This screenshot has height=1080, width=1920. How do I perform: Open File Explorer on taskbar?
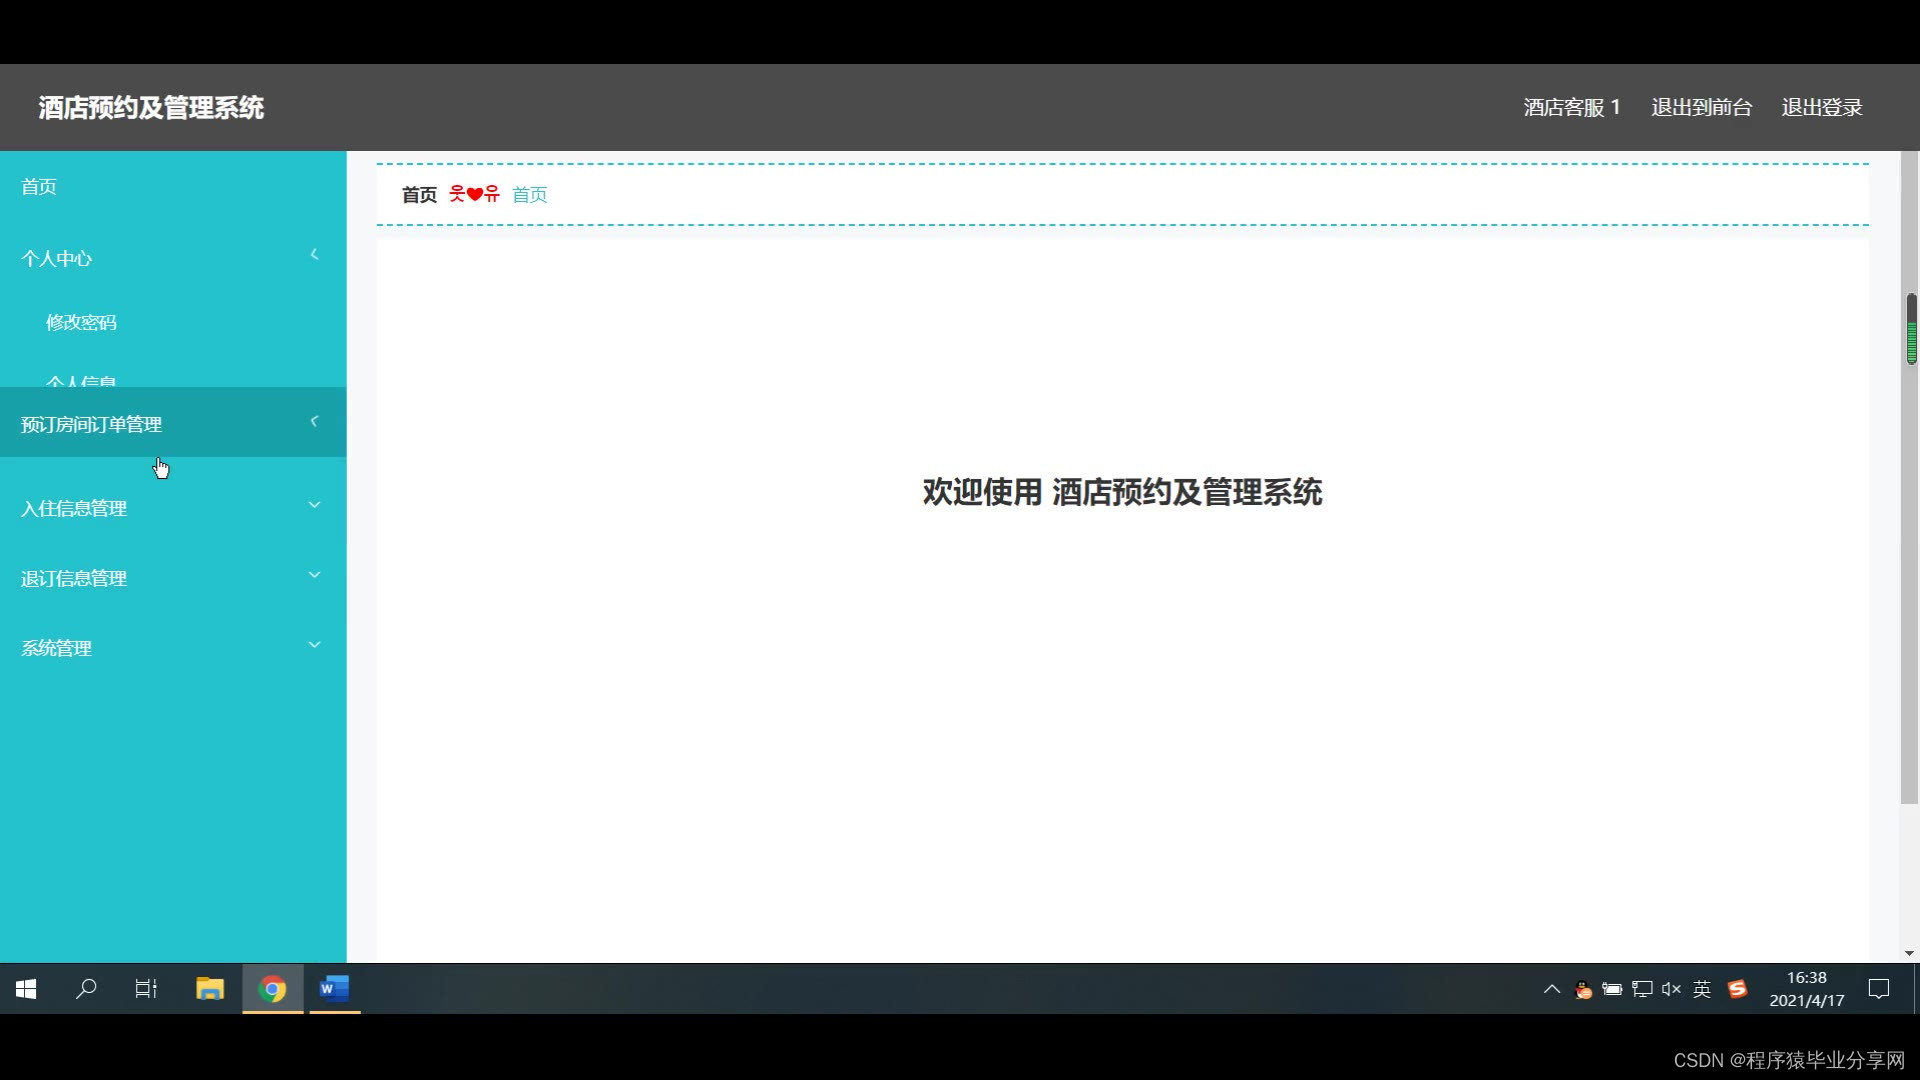(210, 989)
